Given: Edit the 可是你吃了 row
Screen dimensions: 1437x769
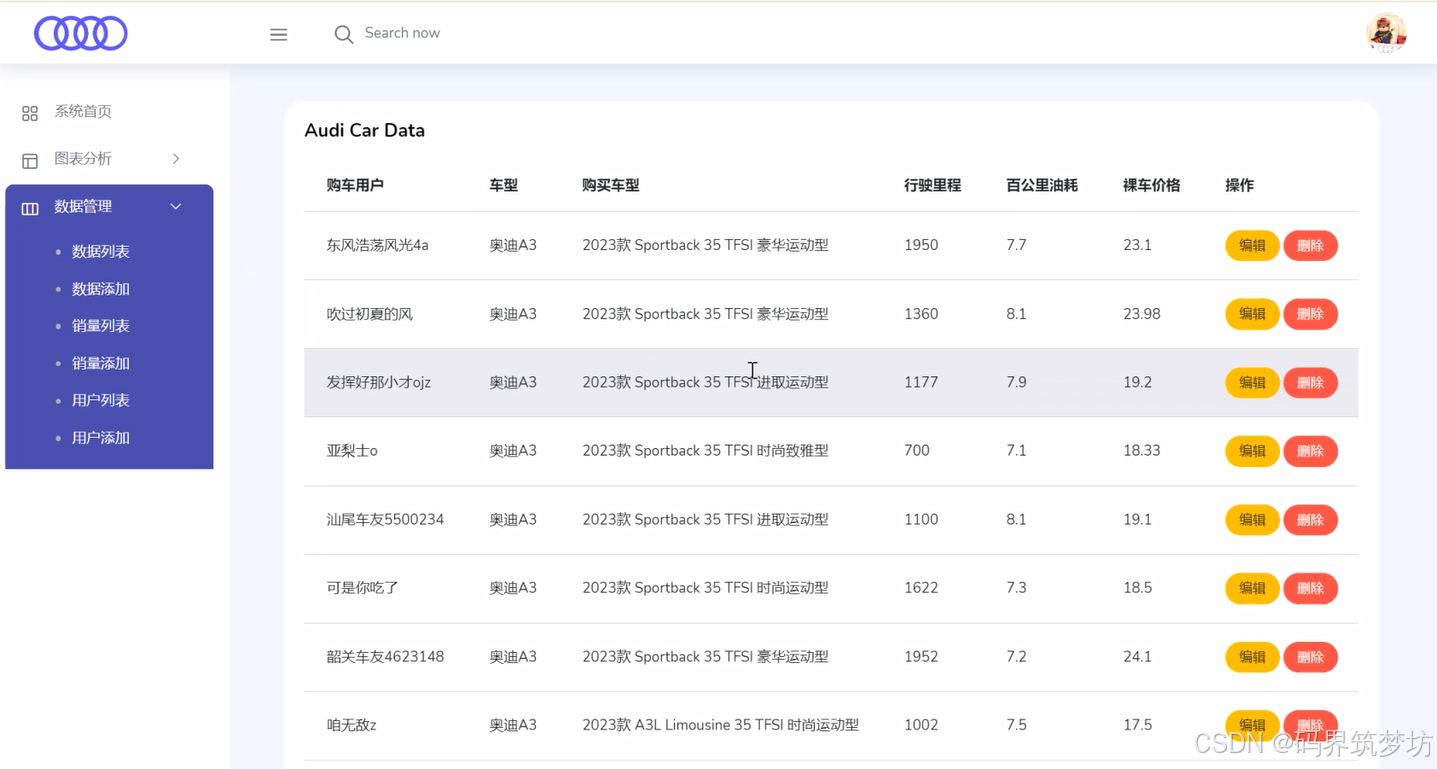Looking at the screenshot, I should (x=1252, y=588).
